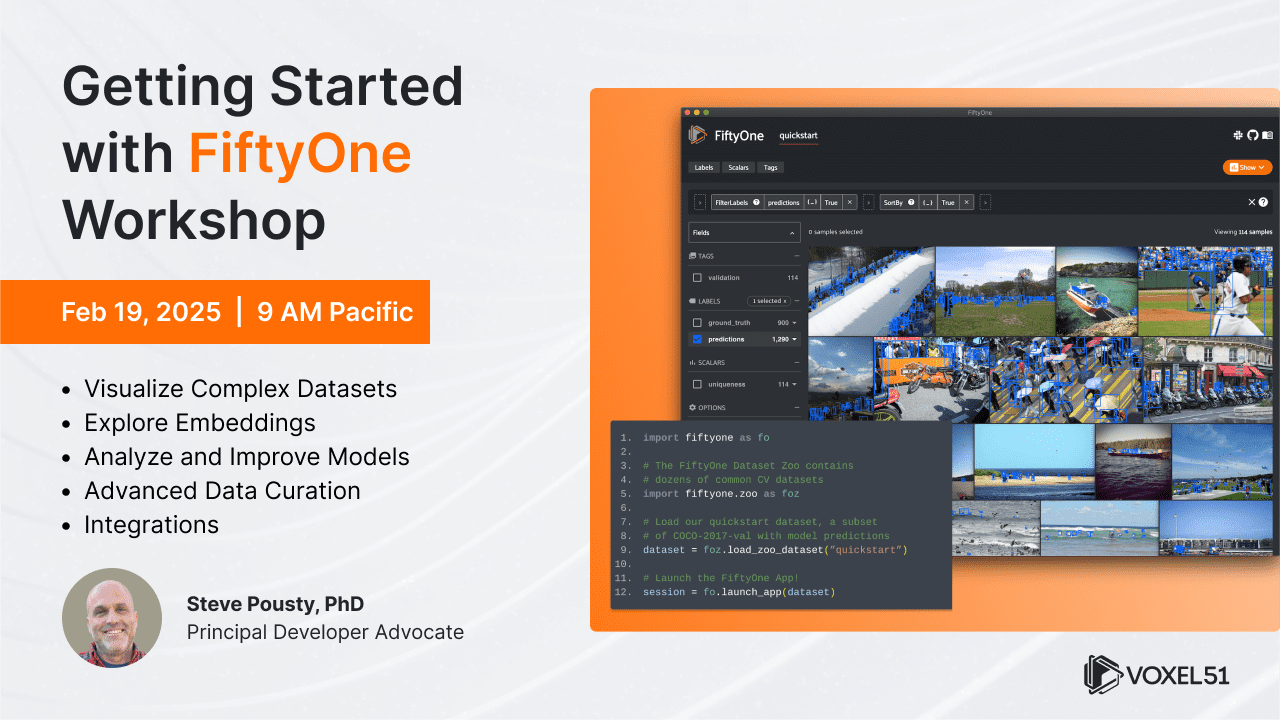Click 'Feb 19, 2025' in orange banner

pyautogui.click(x=141, y=312)
